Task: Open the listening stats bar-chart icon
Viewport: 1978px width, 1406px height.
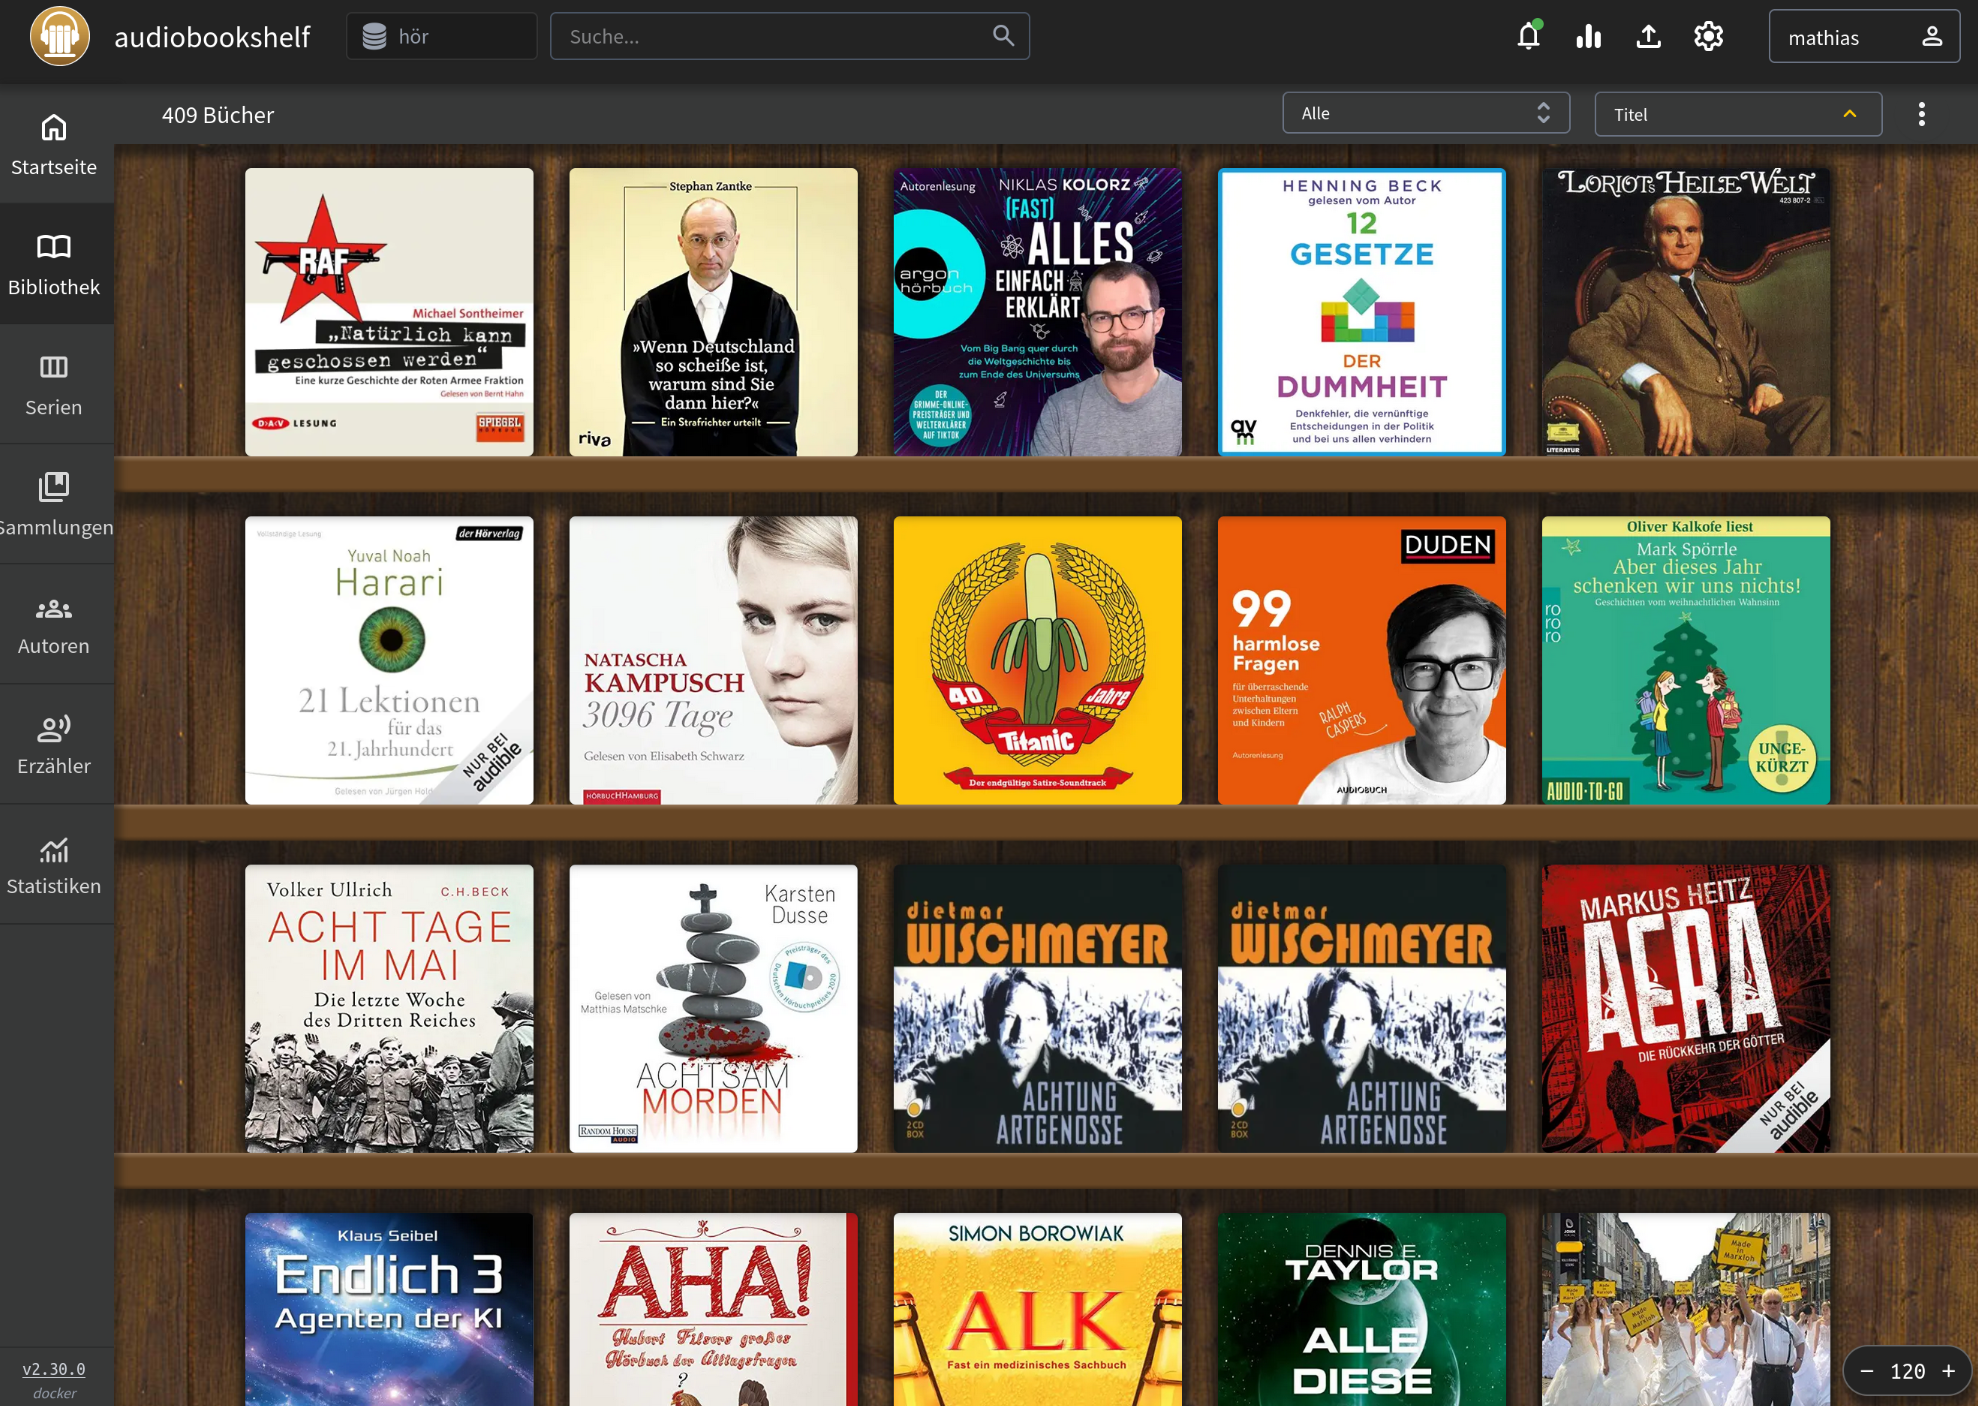Action: [1588, 37]
